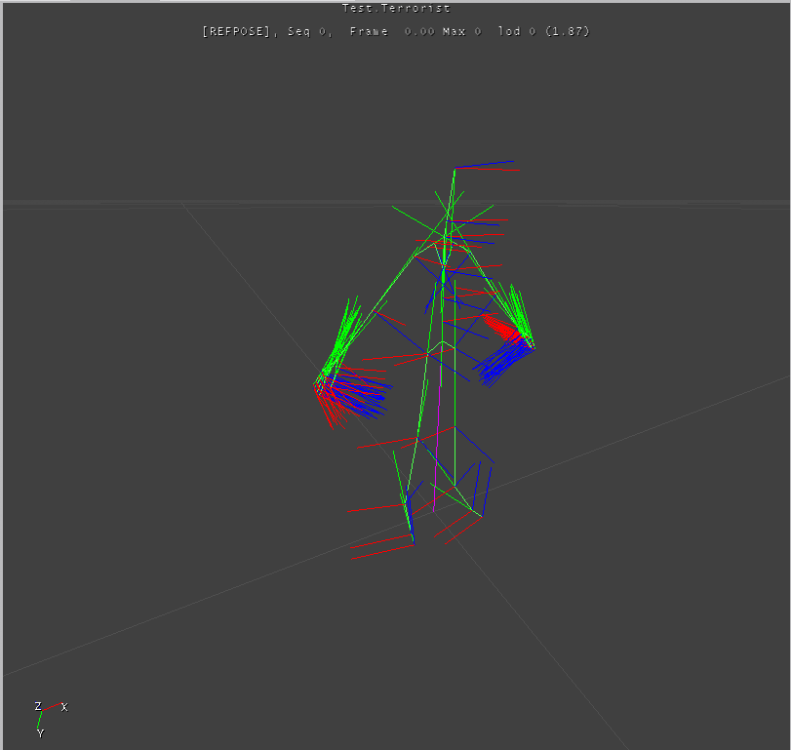This screenshot has height=750, width=791.
Task: Click the Frame 0.00 readout
Action: tap(392, 32)
